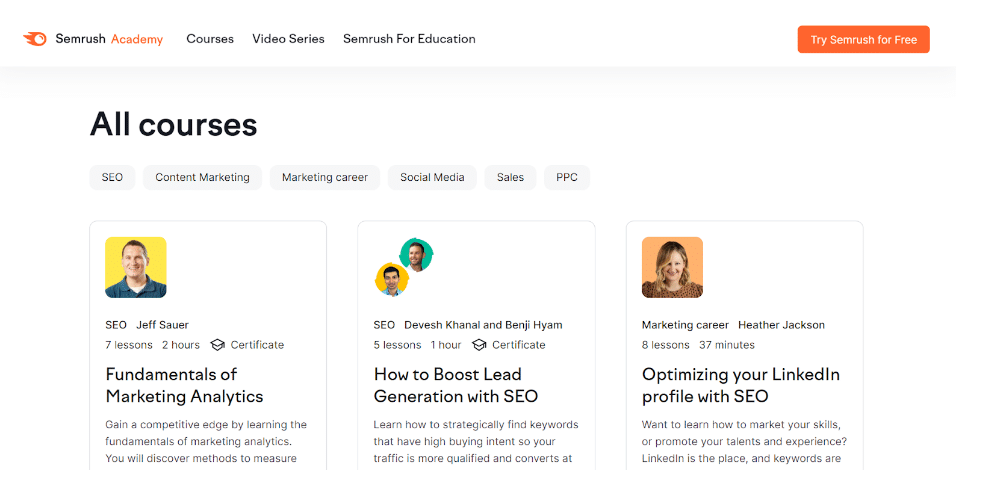
Task: Filter courses by Social Media tag
Action: 432,177
